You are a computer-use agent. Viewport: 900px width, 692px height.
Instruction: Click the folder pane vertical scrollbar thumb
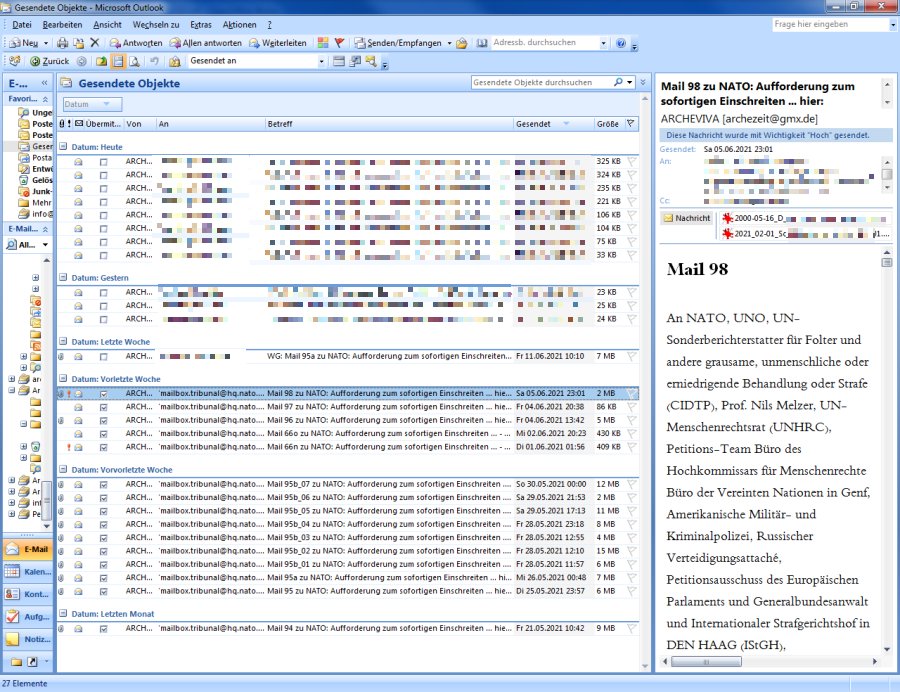click(47, 500)
